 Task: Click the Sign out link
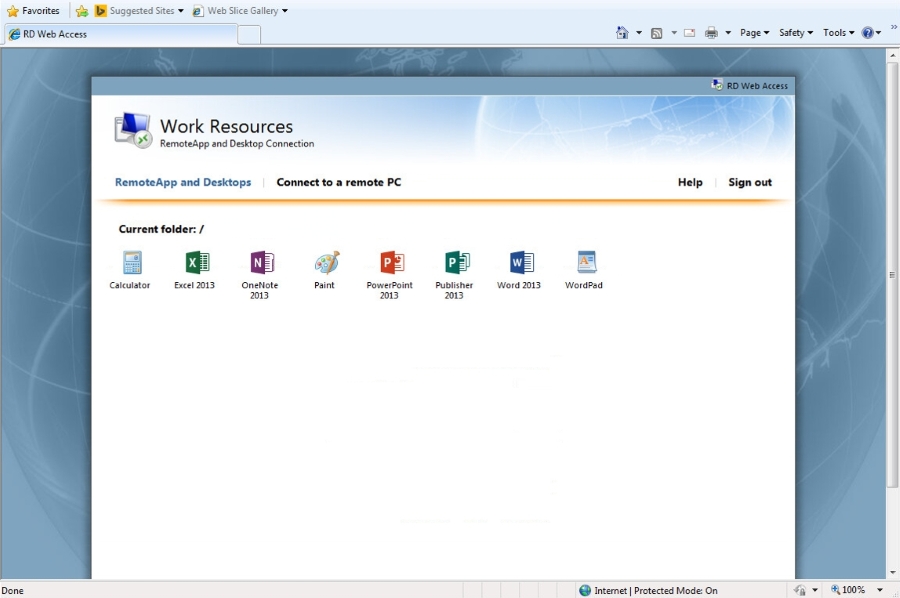click(750, 182)
